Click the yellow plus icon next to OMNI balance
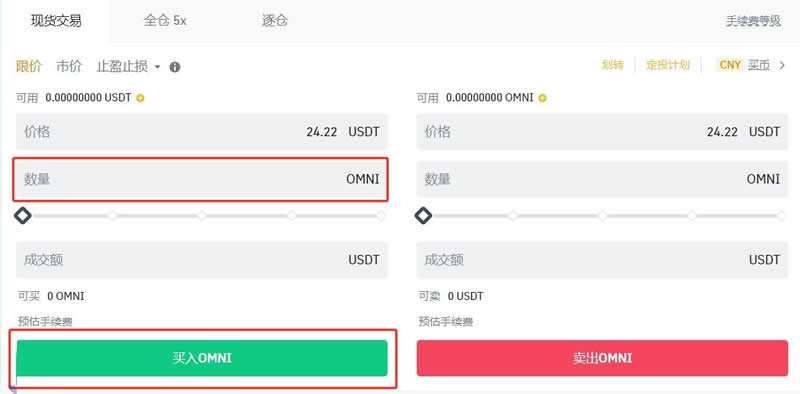The width and height of the screenshot is (800, 394). pos(542,98)
